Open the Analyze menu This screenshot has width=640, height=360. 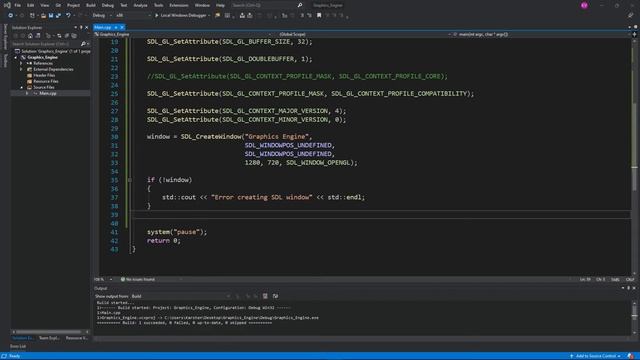[140, 5]
